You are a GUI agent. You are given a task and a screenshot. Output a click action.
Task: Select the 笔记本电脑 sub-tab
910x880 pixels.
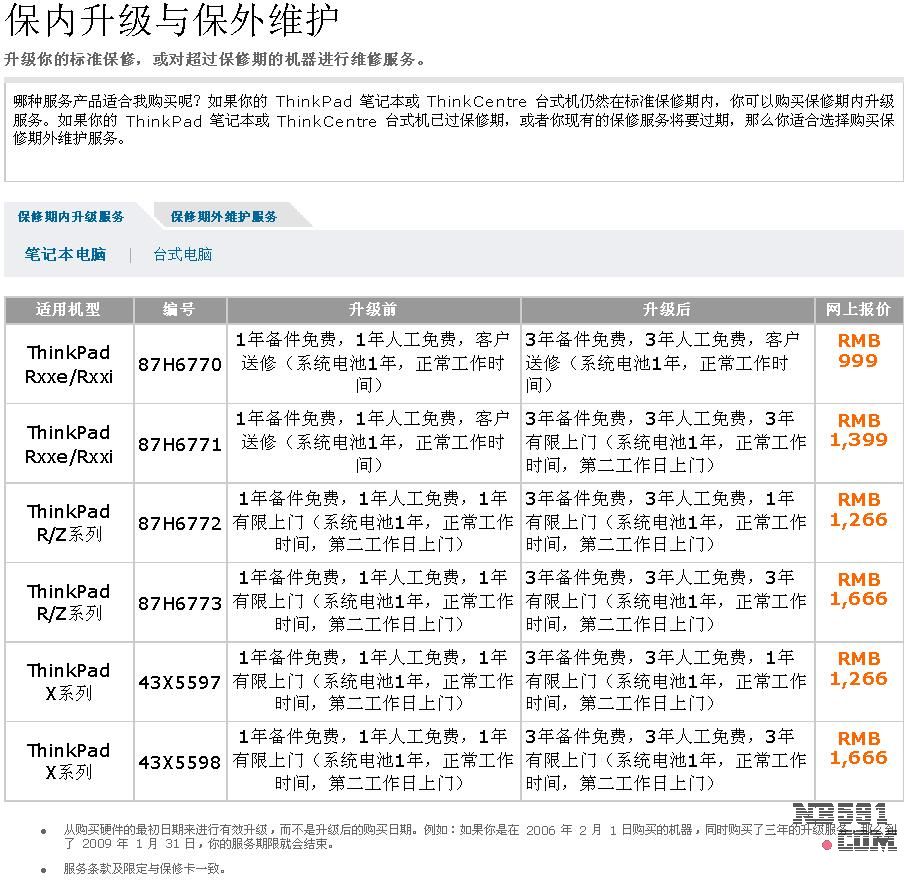[65, 254]
